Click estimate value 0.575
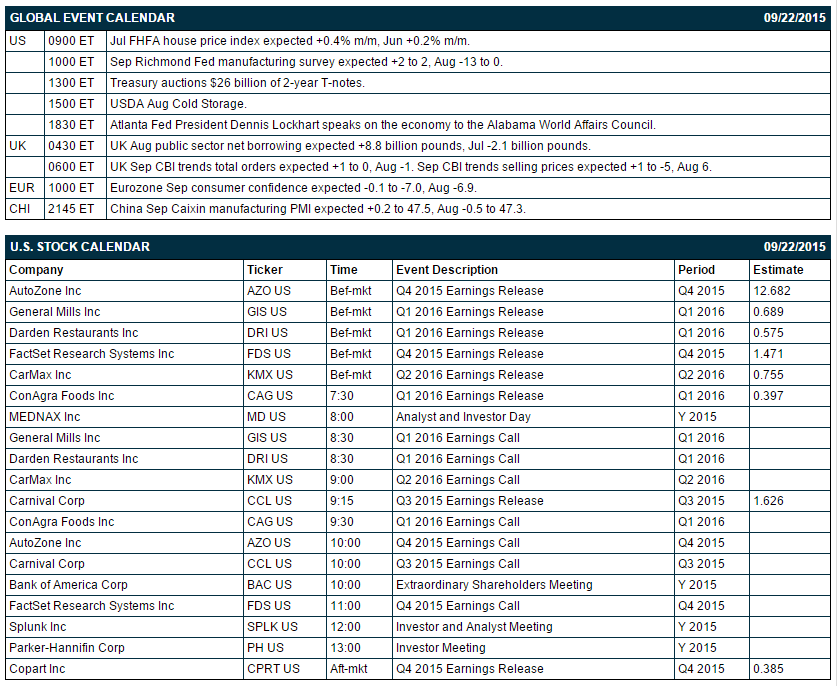The height and width of the screenshot is (686, 837). [x=769, y=333]
